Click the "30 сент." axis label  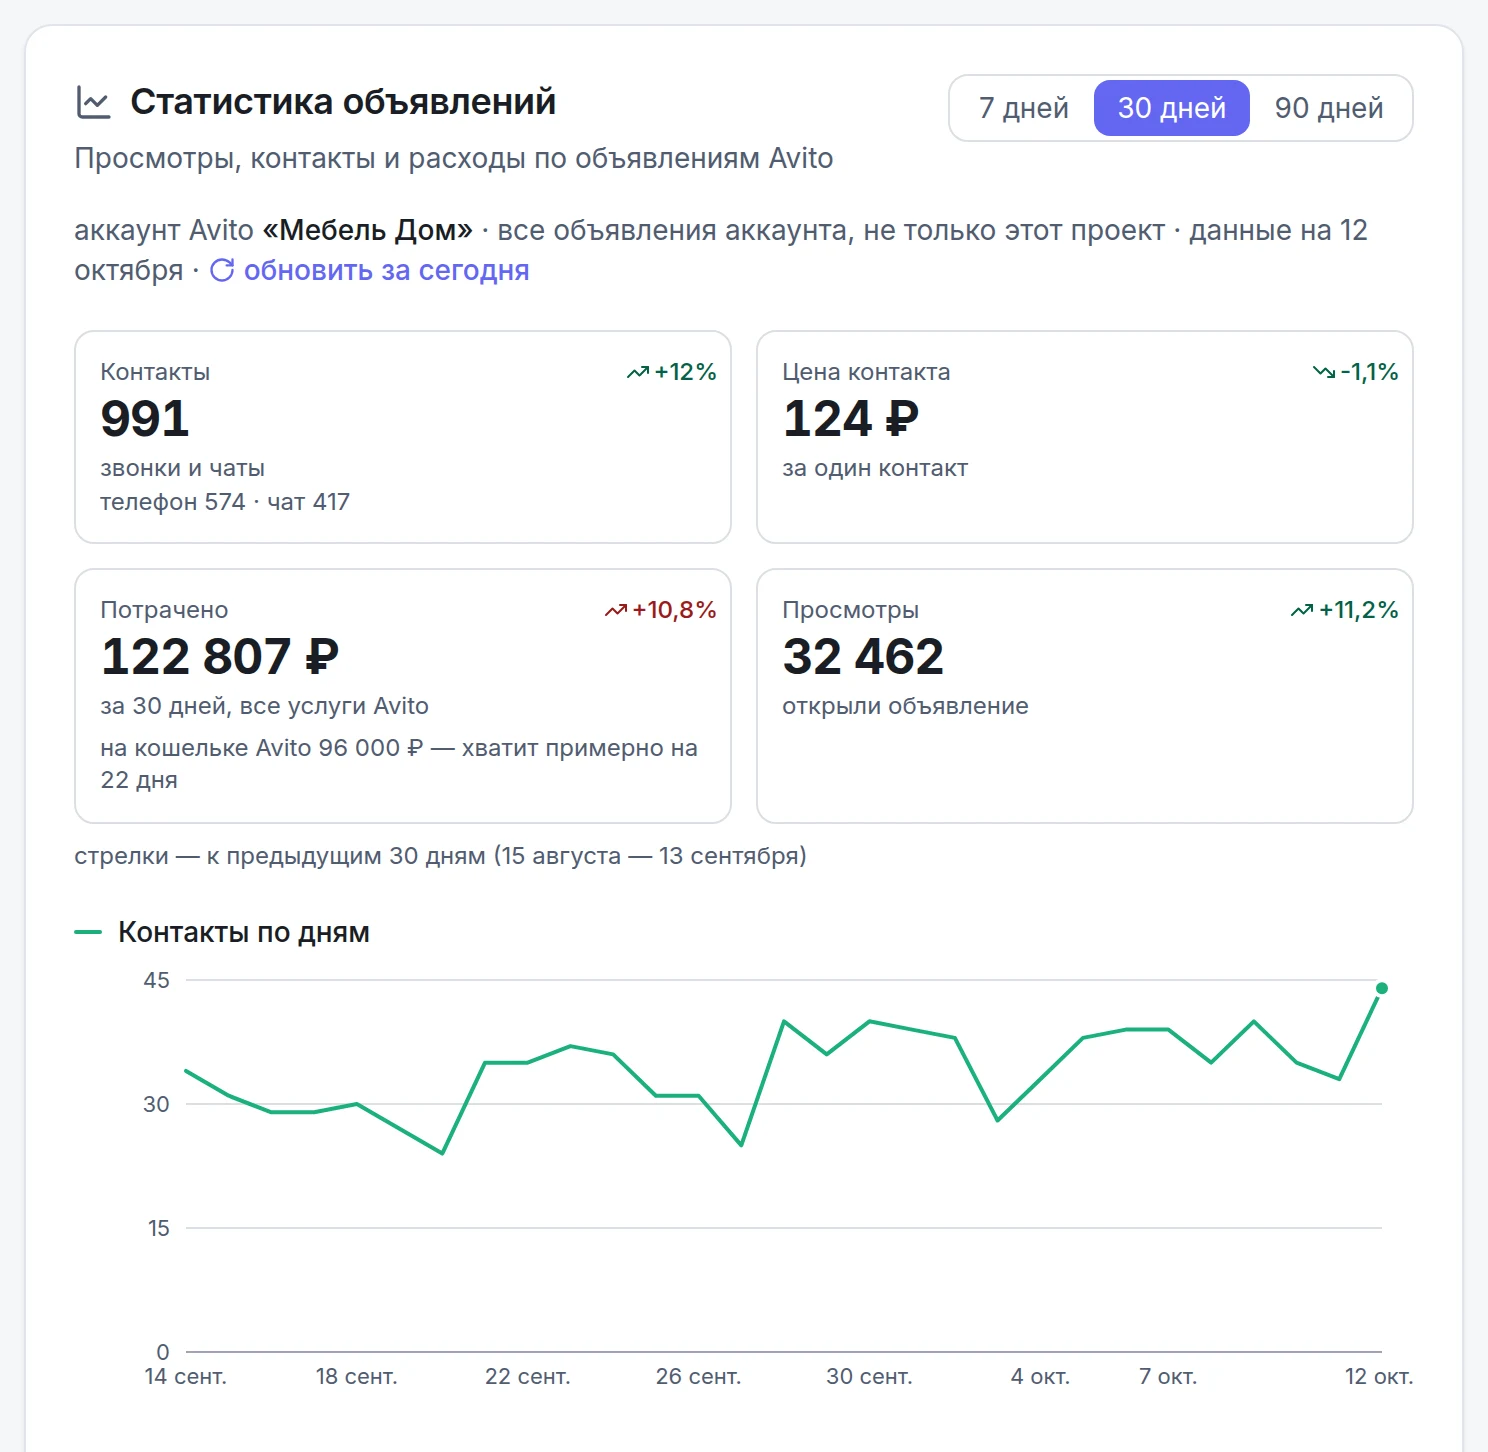click(869, 1377)
